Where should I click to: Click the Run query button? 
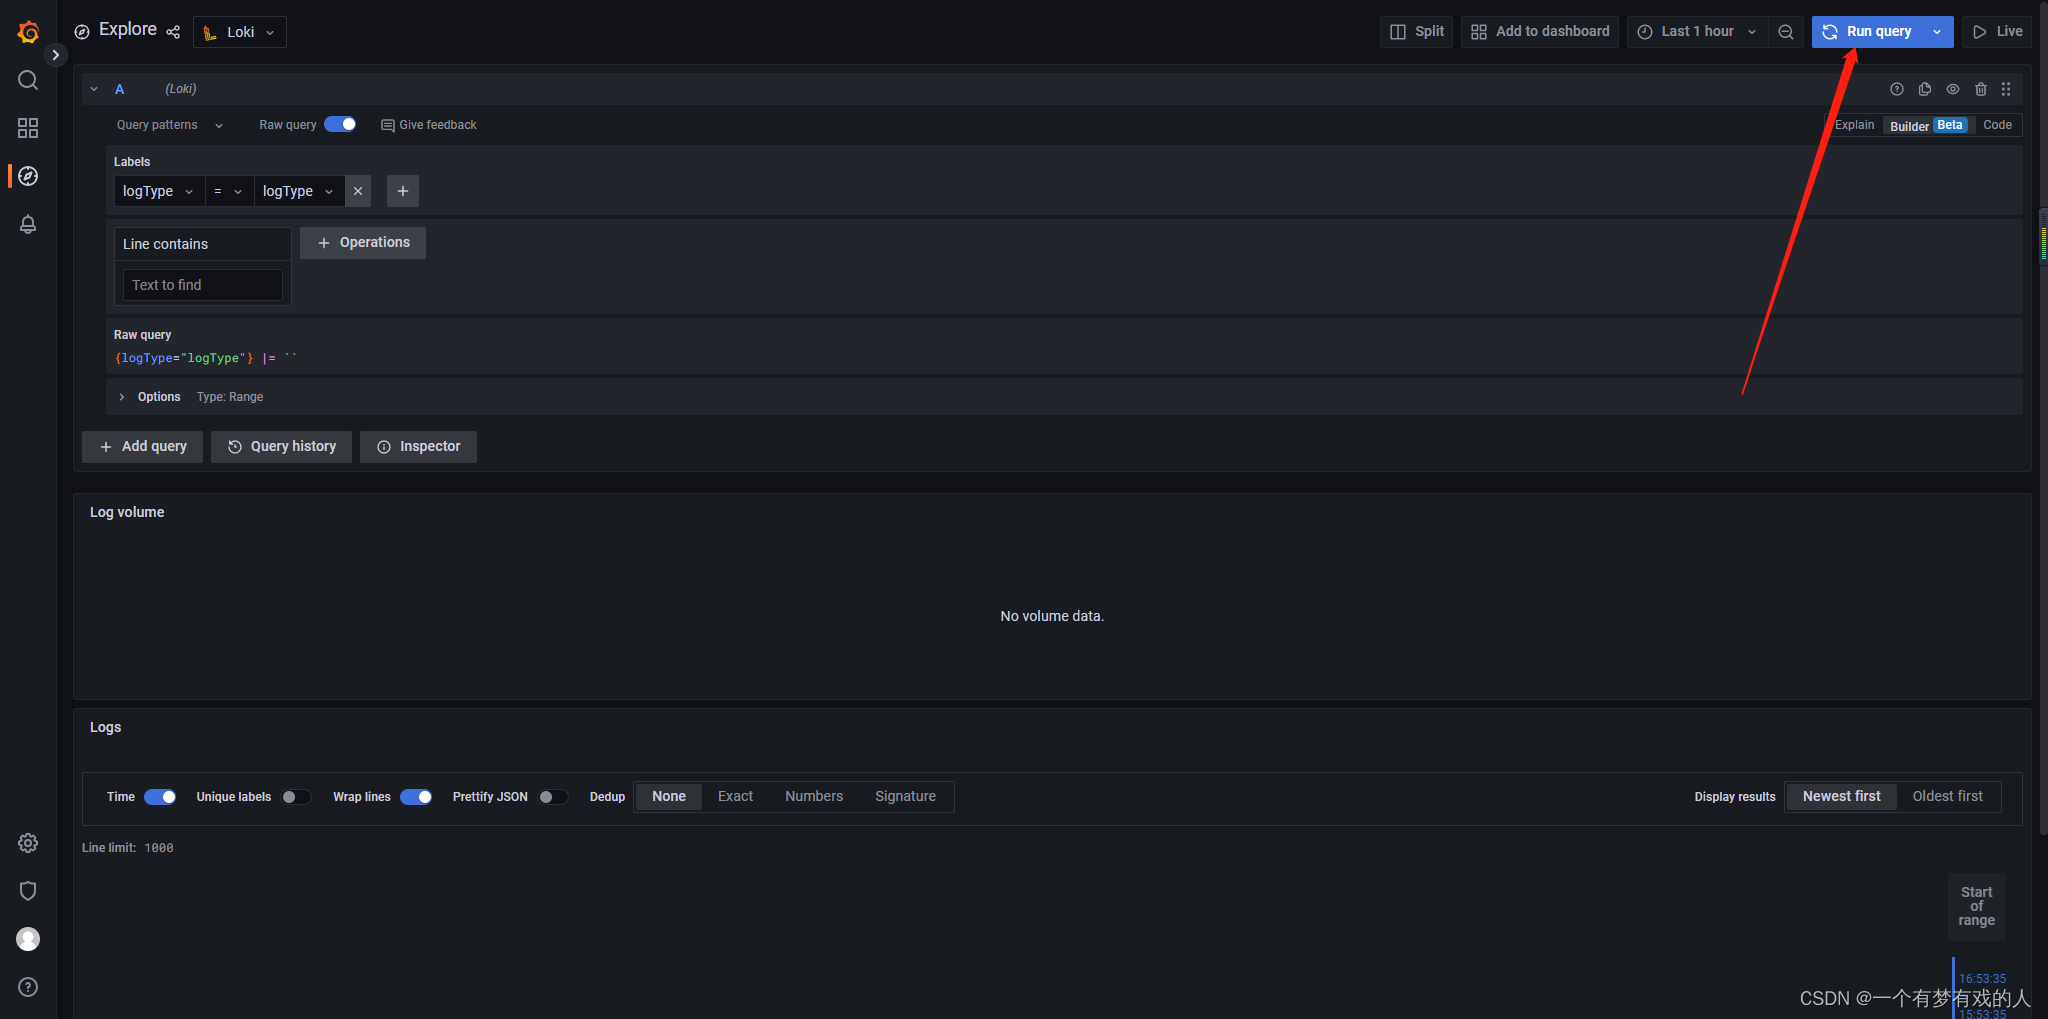pos(1867,32)
